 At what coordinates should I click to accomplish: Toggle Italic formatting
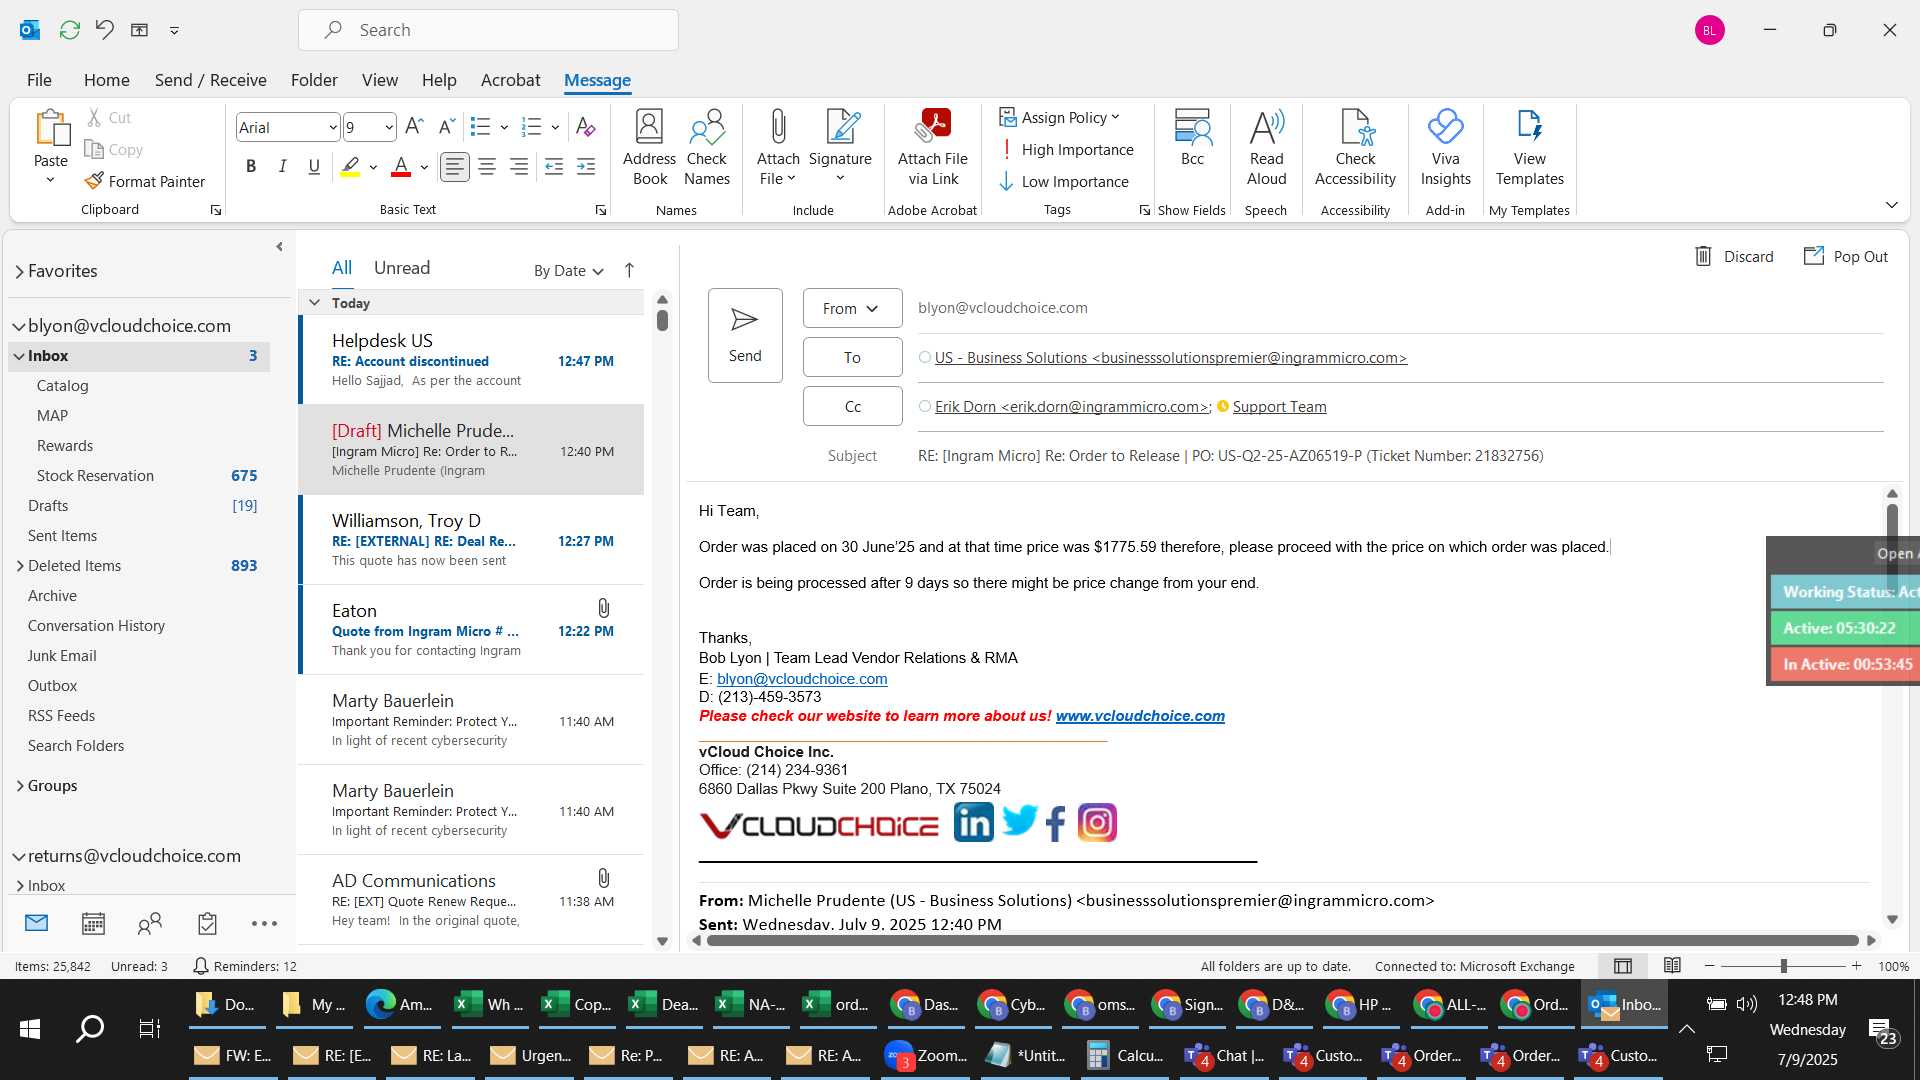pos(282,167)
